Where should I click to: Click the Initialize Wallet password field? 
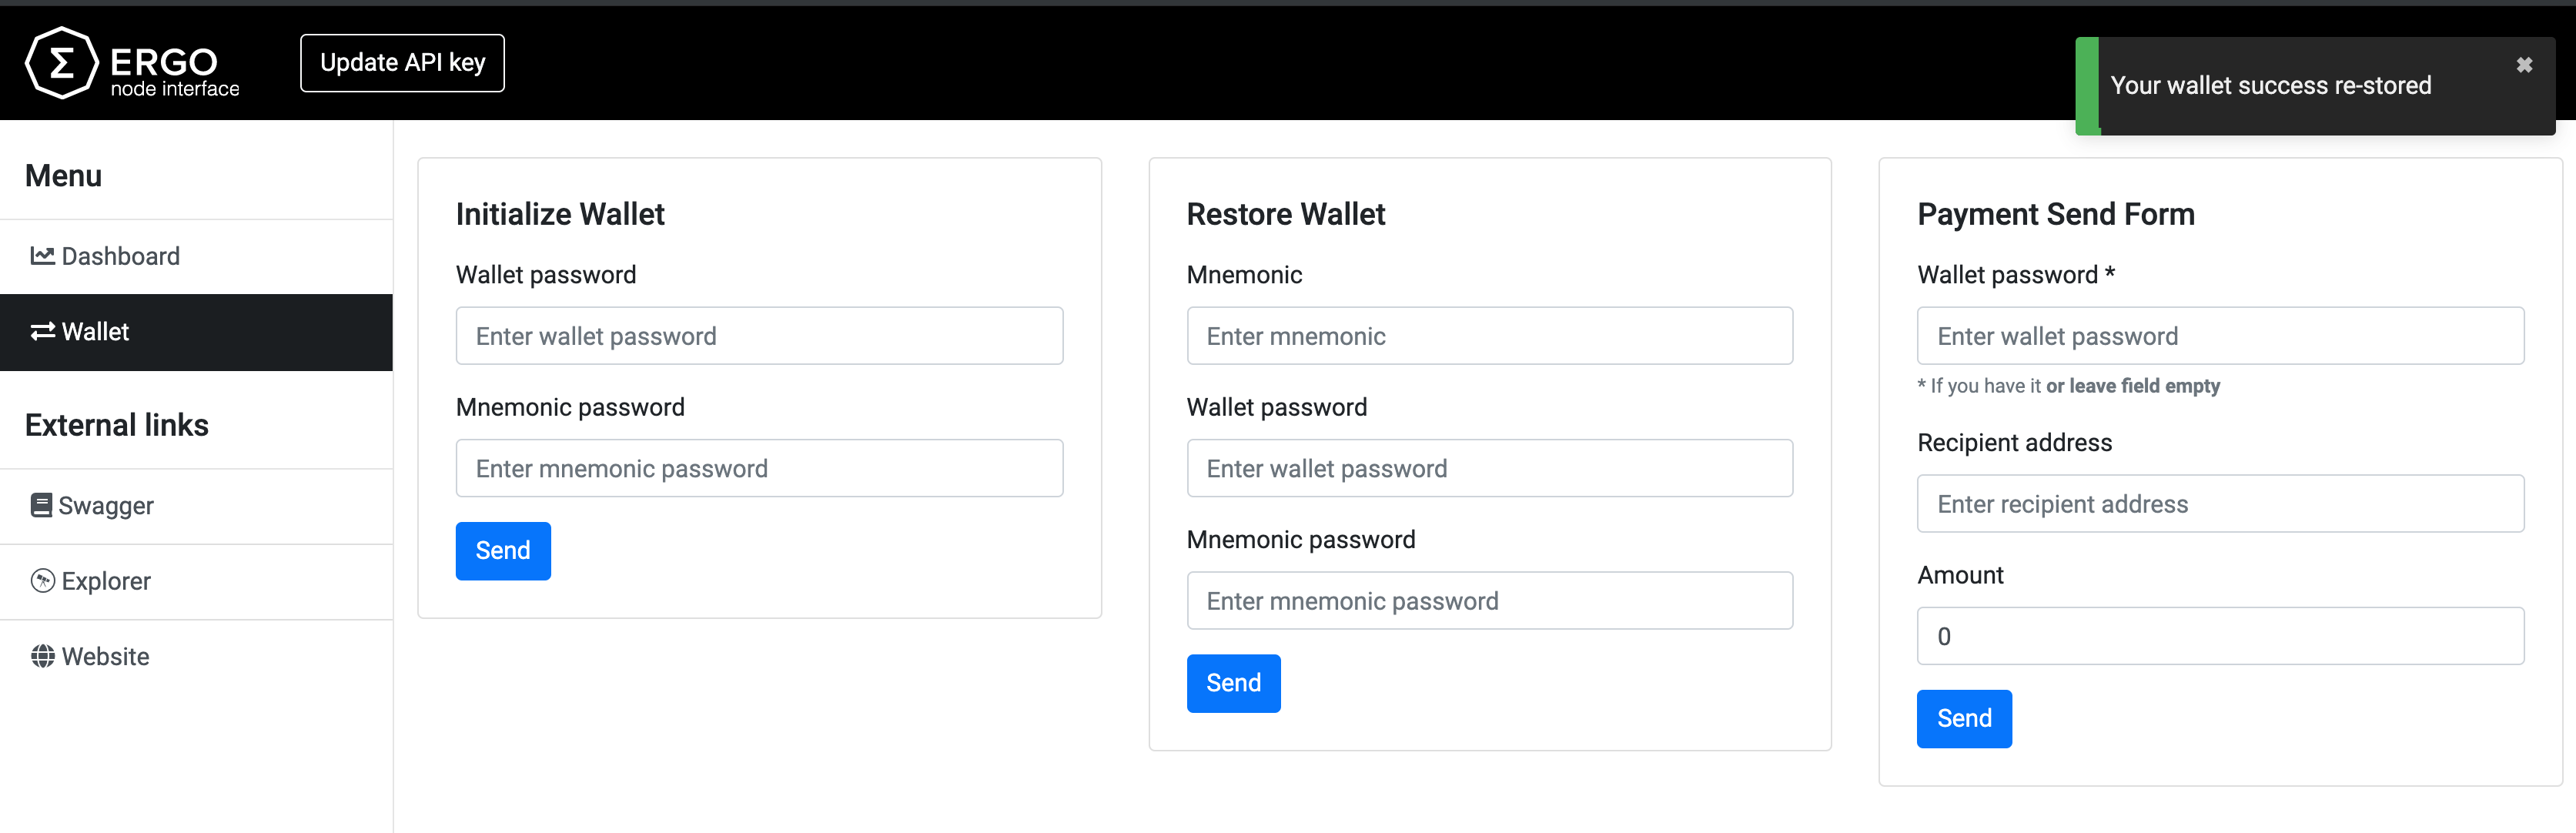pos(759,335)
